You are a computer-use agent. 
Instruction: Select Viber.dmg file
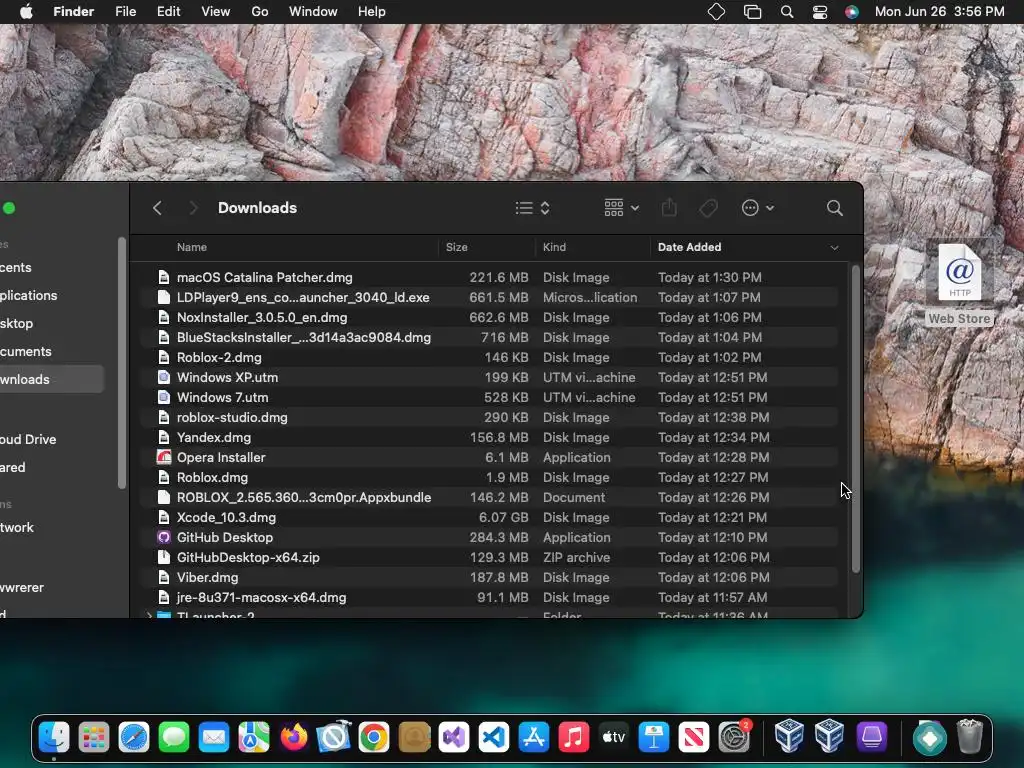coord(490,577)
